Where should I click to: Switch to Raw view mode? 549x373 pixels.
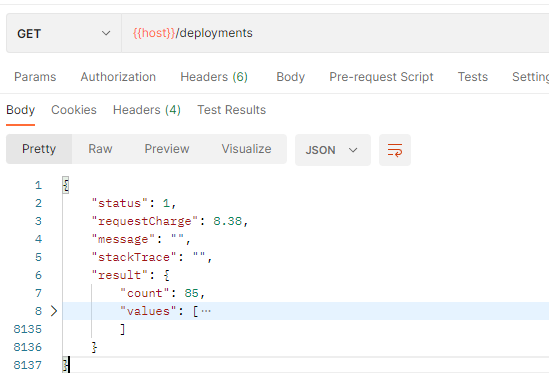(x=100, y=149)
